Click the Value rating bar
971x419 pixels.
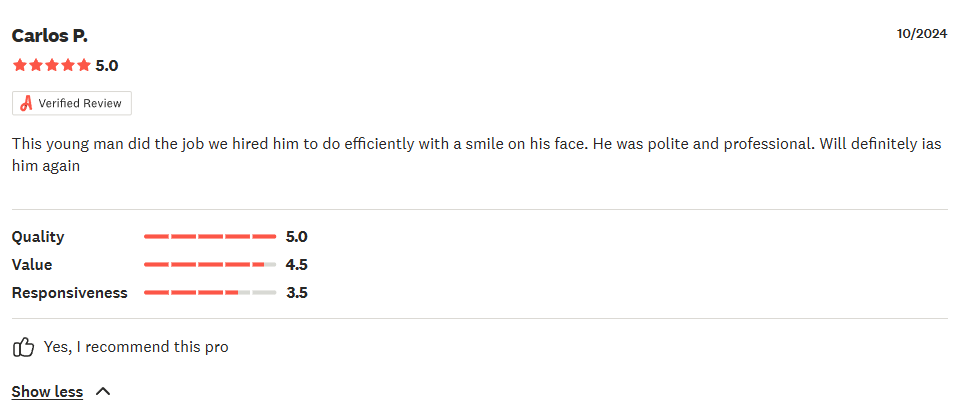tap(210, 265)
